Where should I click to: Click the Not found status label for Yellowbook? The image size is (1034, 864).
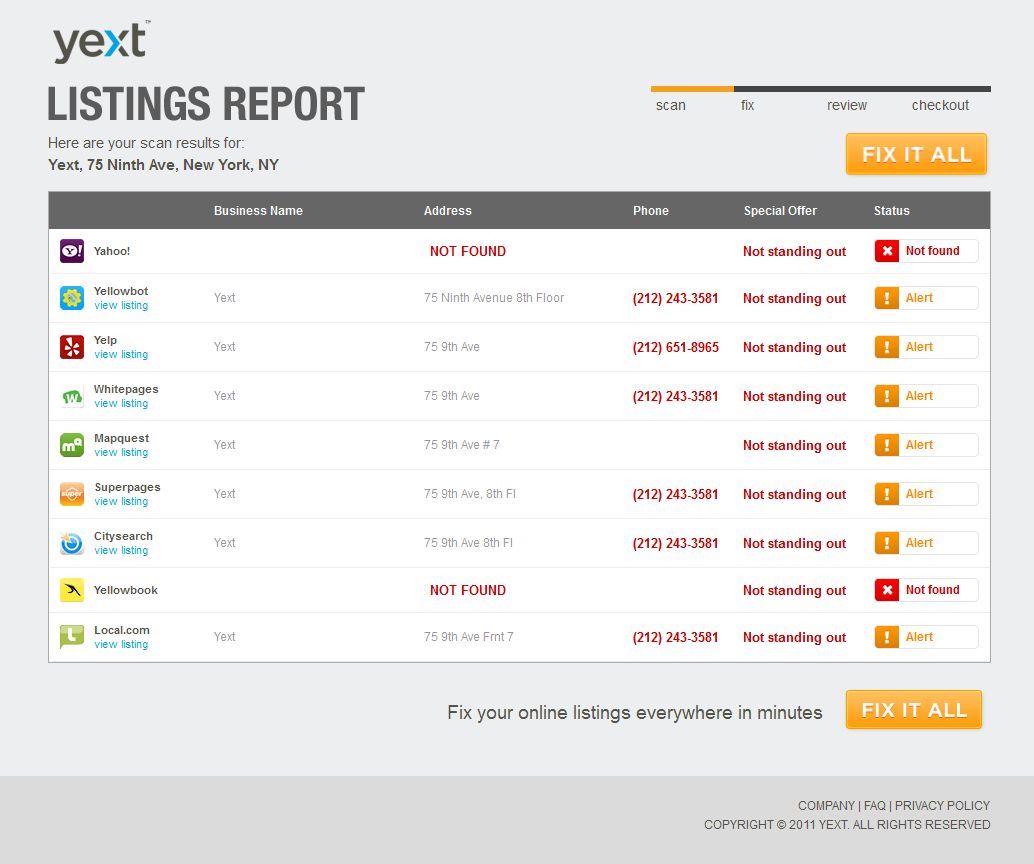coord(932,590)
